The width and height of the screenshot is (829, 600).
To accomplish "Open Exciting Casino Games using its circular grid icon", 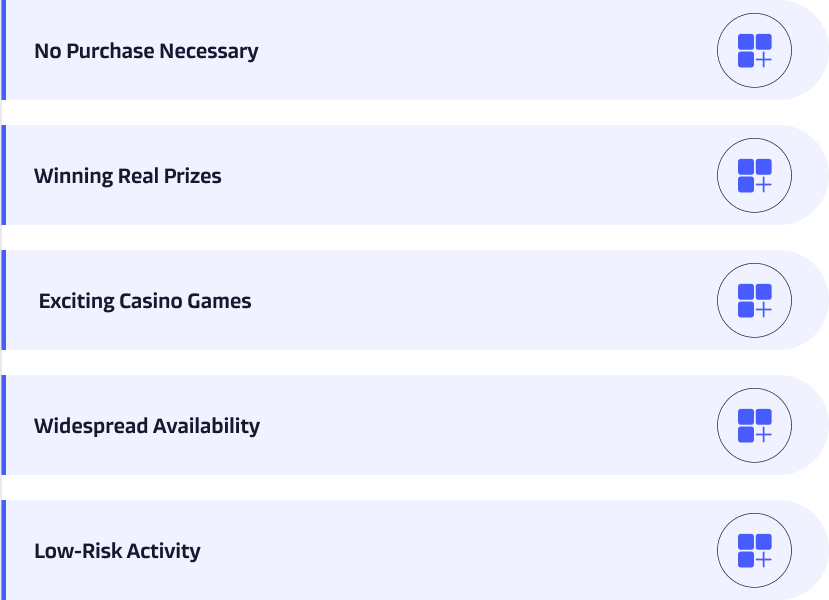I will (x=754, y=300).
